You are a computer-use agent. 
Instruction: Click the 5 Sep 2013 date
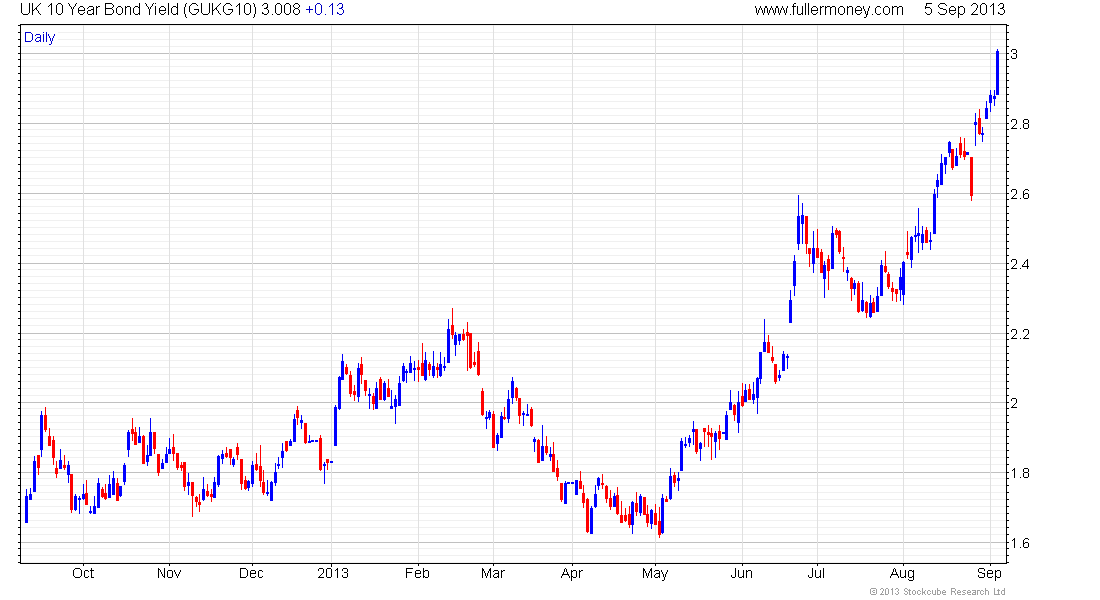point(964,10)
